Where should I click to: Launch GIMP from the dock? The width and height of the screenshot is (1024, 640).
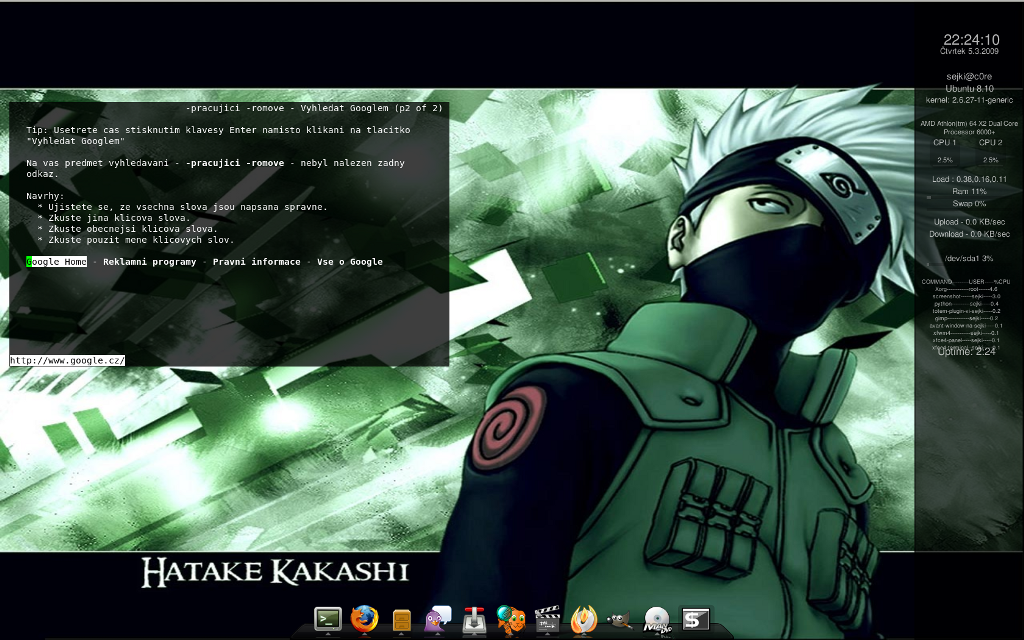click(620, 620)
